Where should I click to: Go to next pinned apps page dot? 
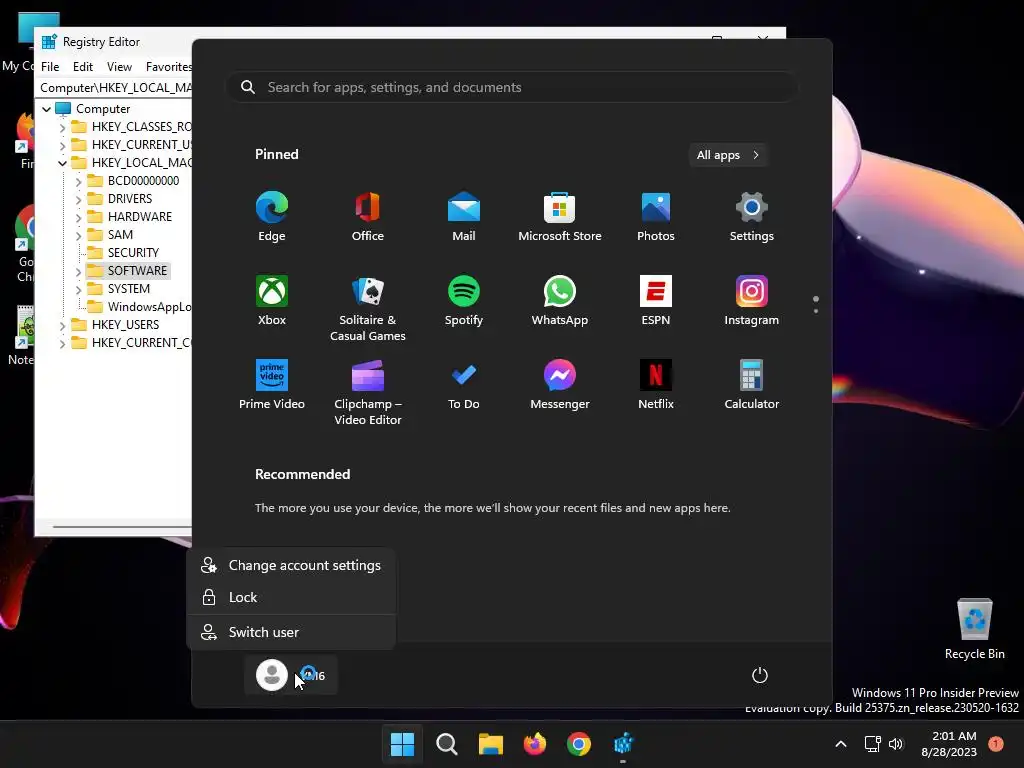(816, 311)
